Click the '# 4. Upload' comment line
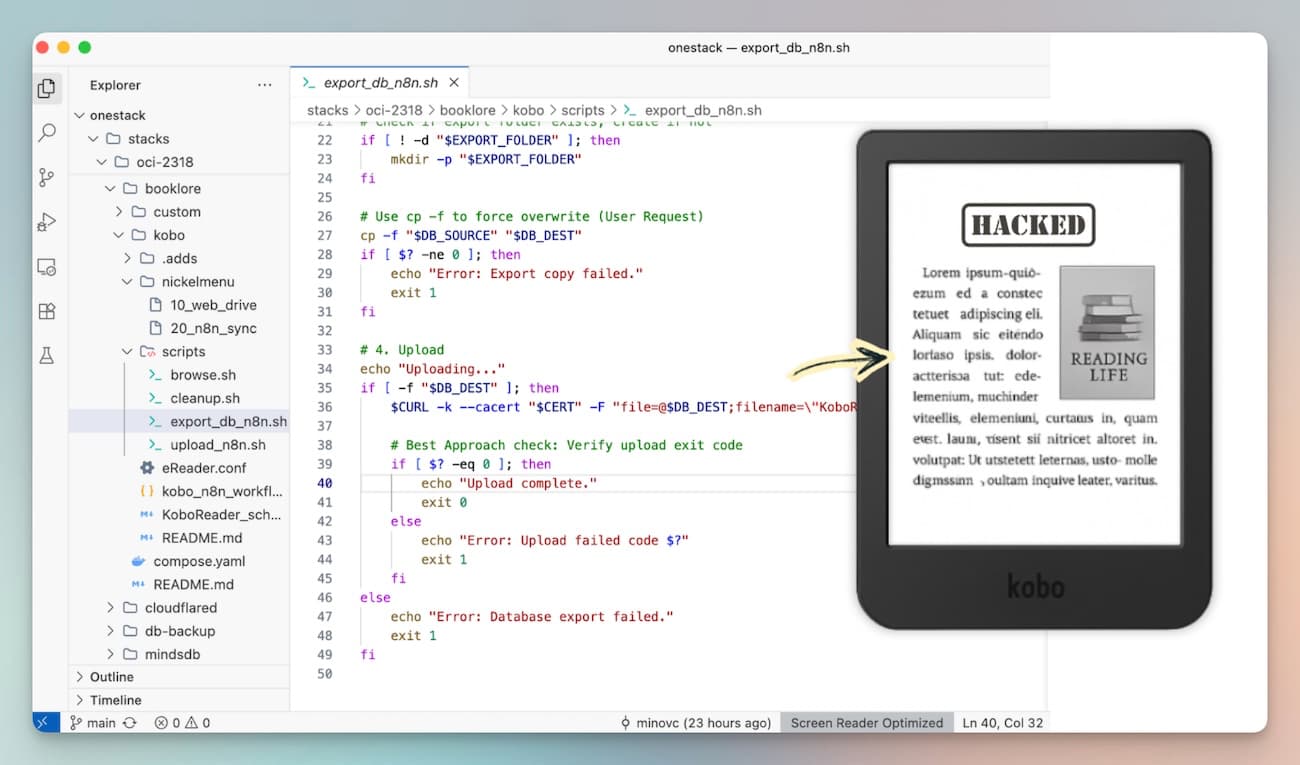 click(x=402, y=350)
